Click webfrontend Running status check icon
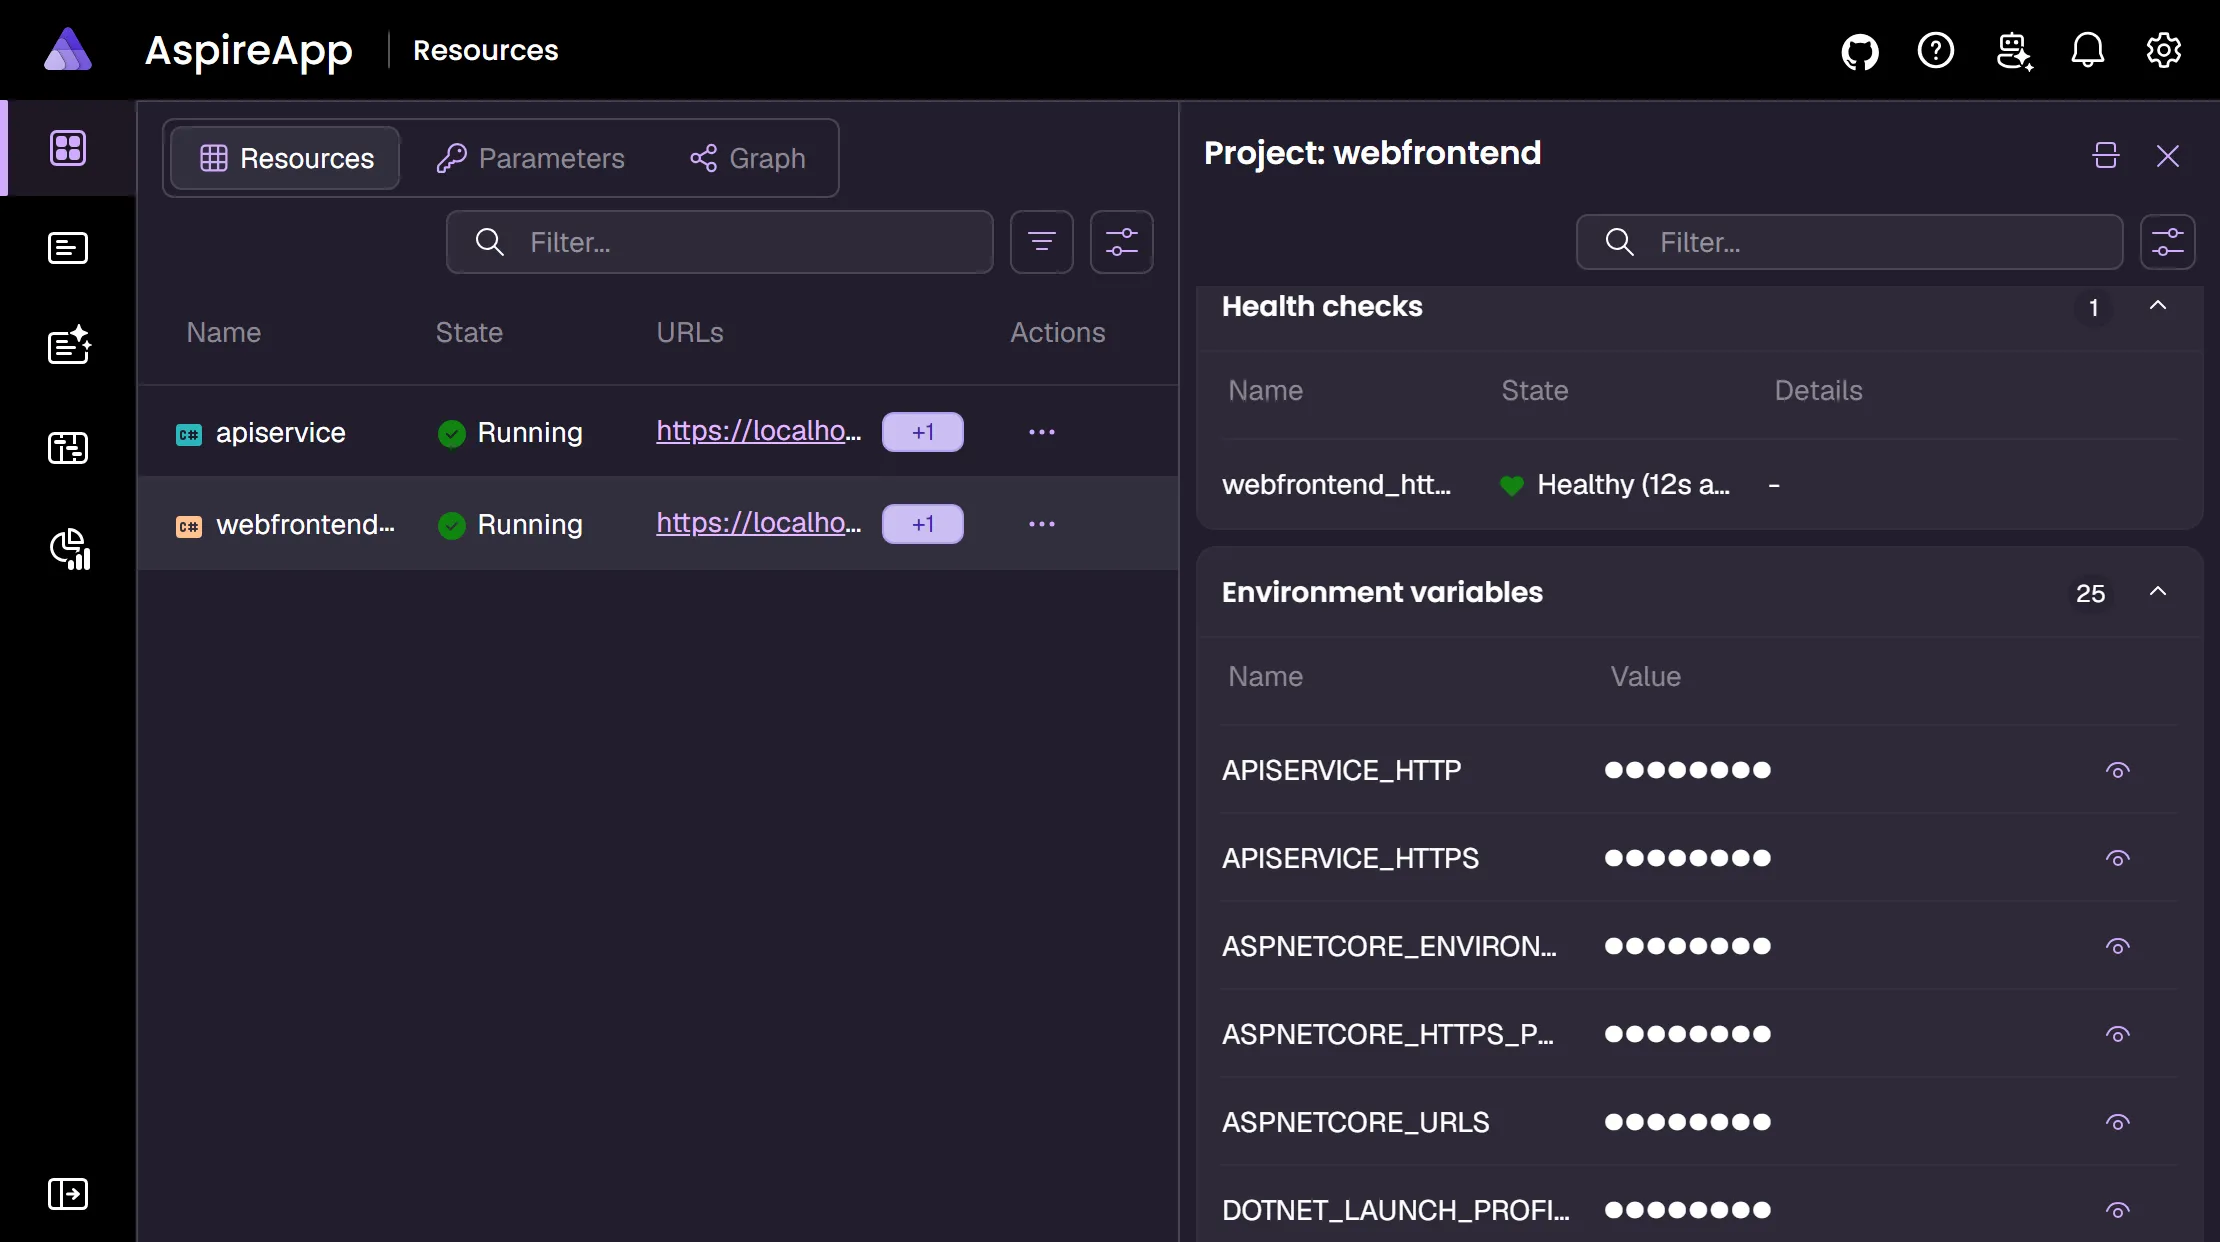 [x=452, y=525]
